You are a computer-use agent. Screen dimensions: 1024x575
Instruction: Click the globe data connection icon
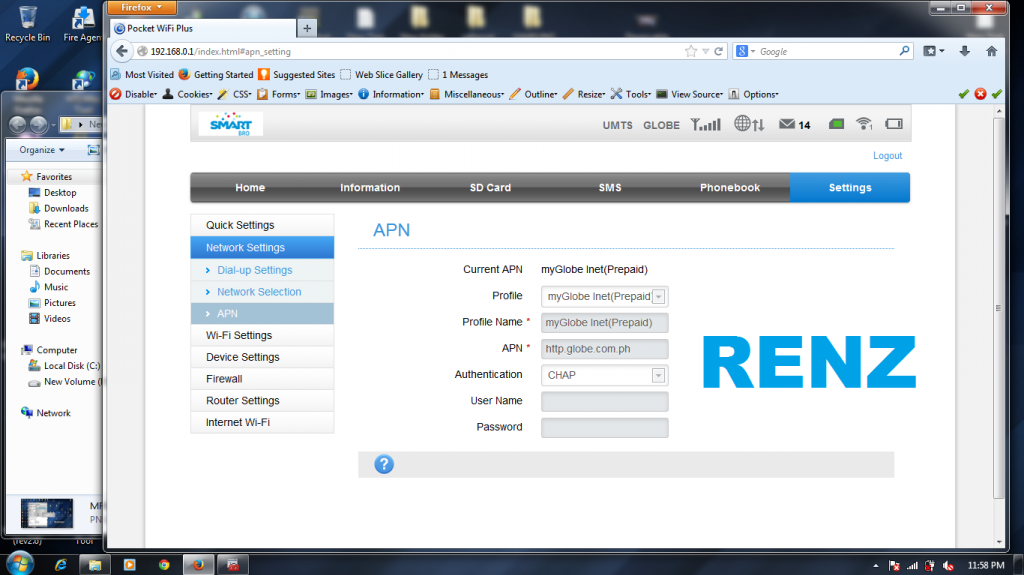(x=749, y=123)
